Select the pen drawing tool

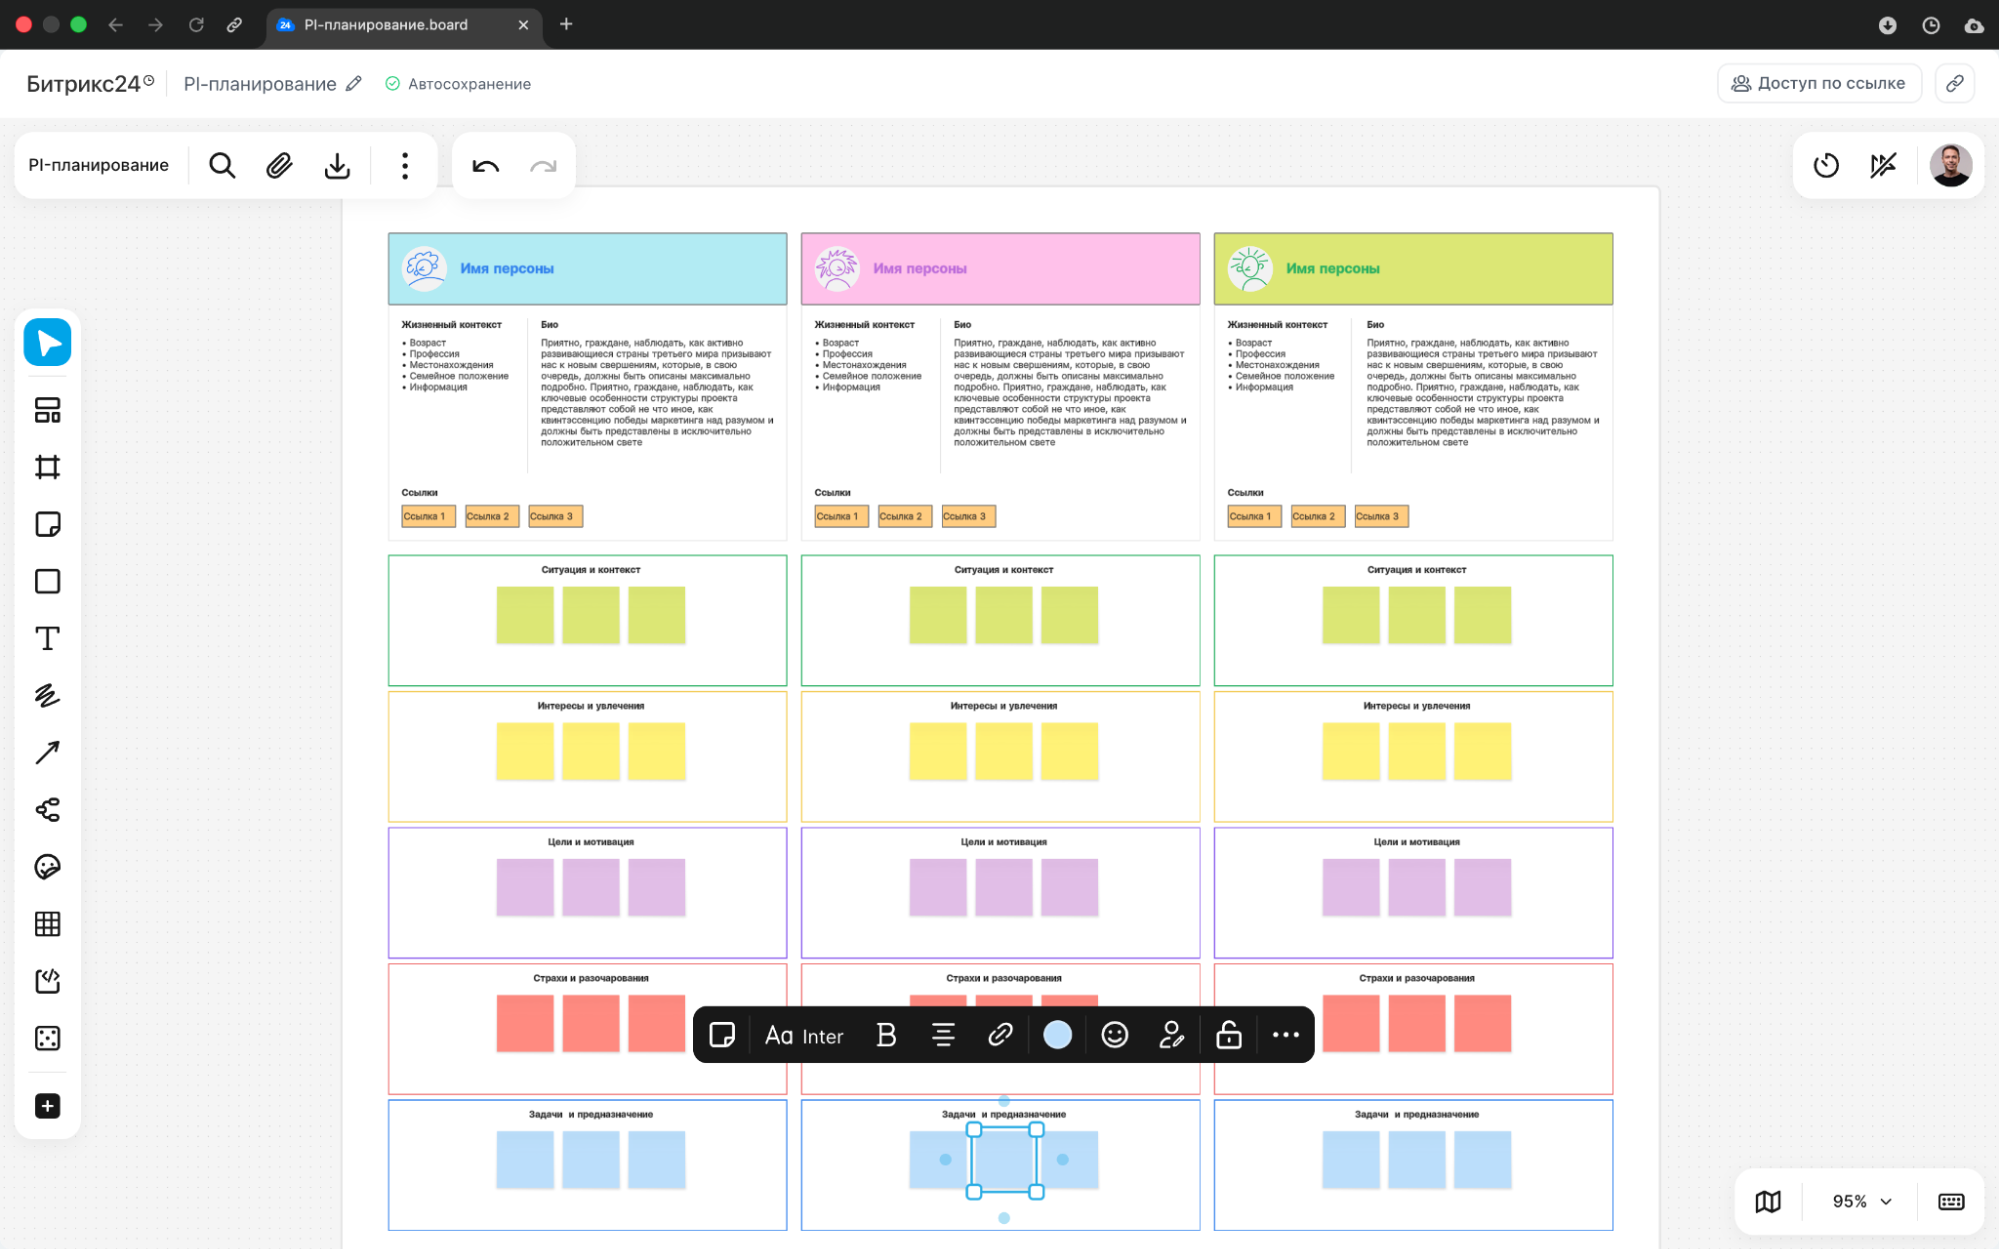coord(47,695)
